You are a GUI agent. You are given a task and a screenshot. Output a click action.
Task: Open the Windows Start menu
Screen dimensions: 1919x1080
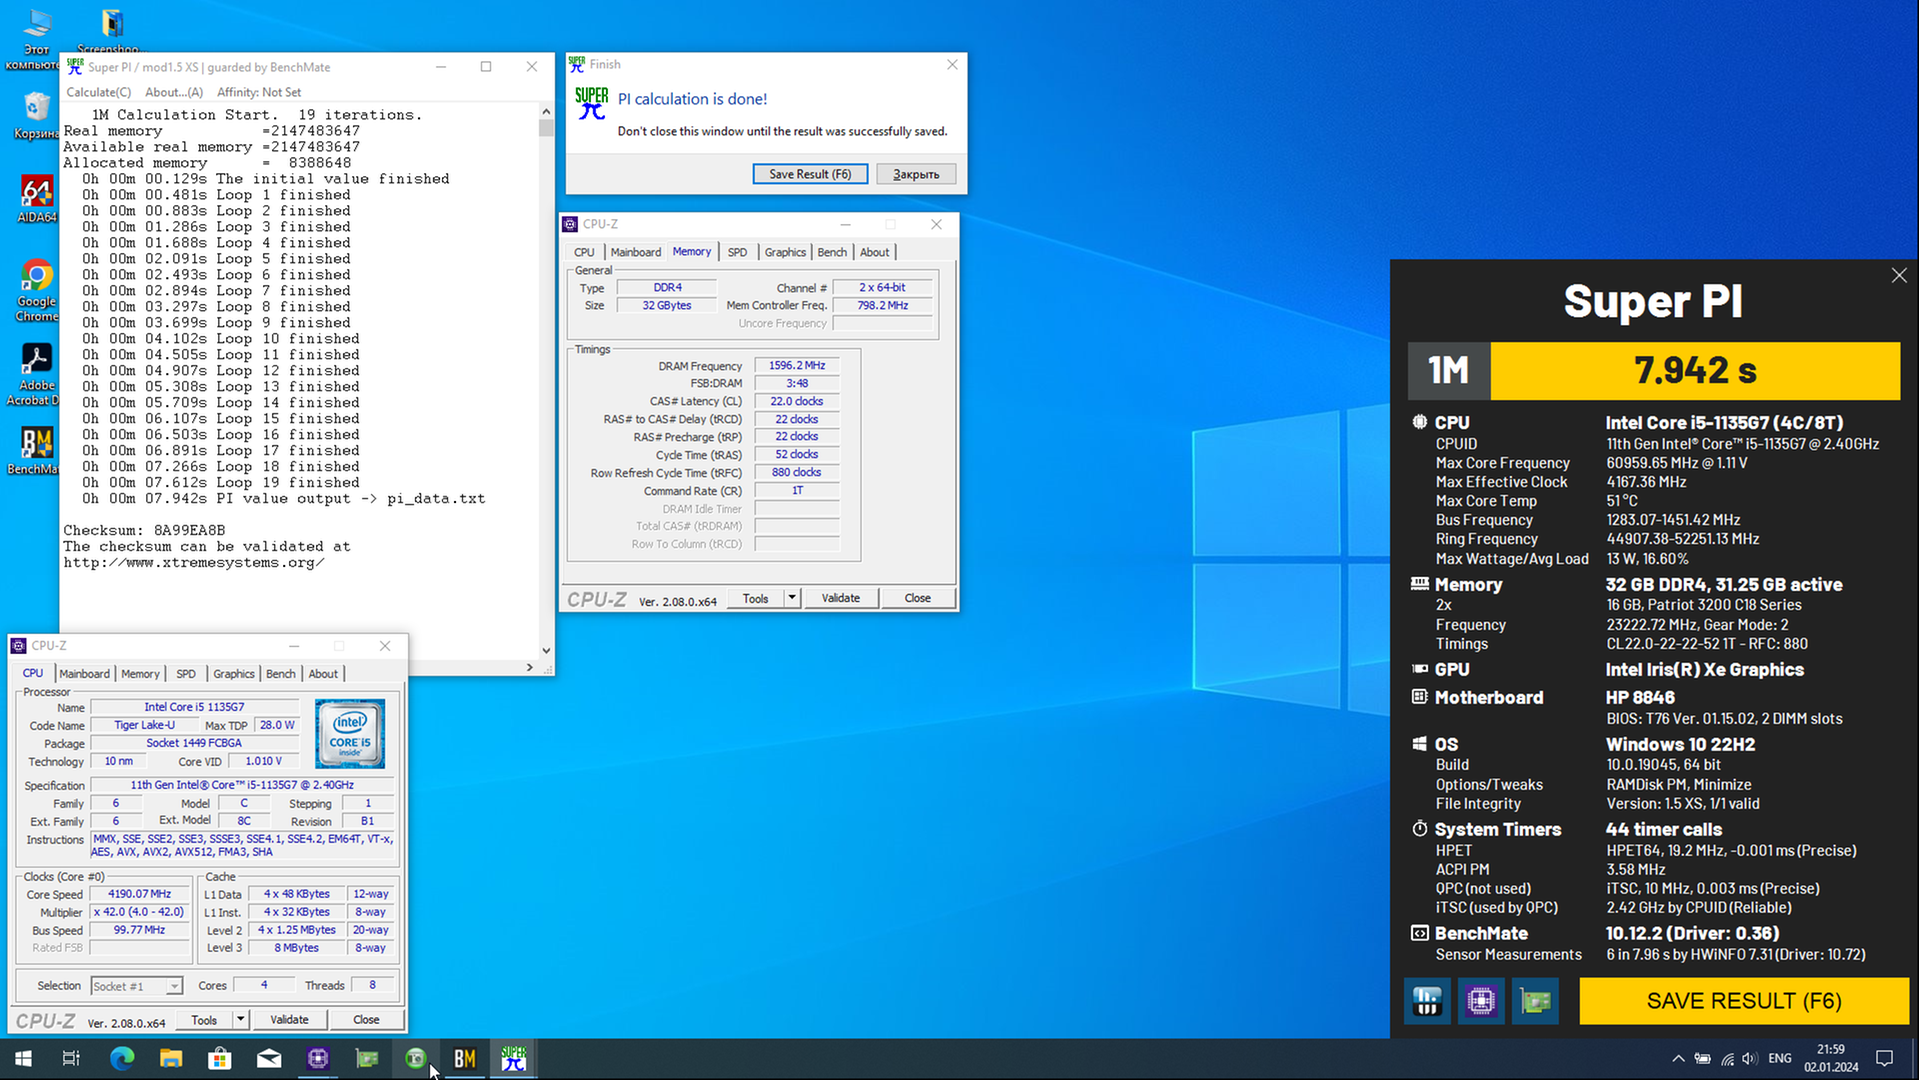tap(23, 1058)
